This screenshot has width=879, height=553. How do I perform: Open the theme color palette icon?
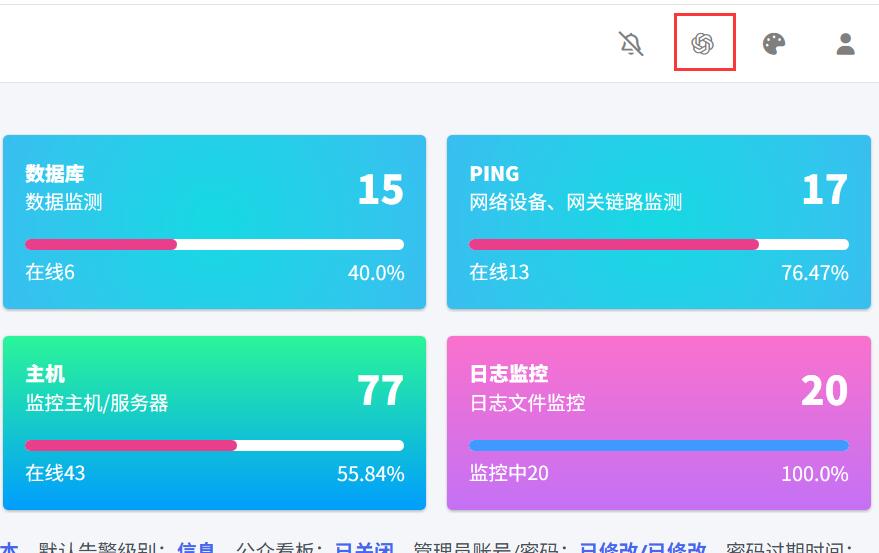[x=774, y=44]
